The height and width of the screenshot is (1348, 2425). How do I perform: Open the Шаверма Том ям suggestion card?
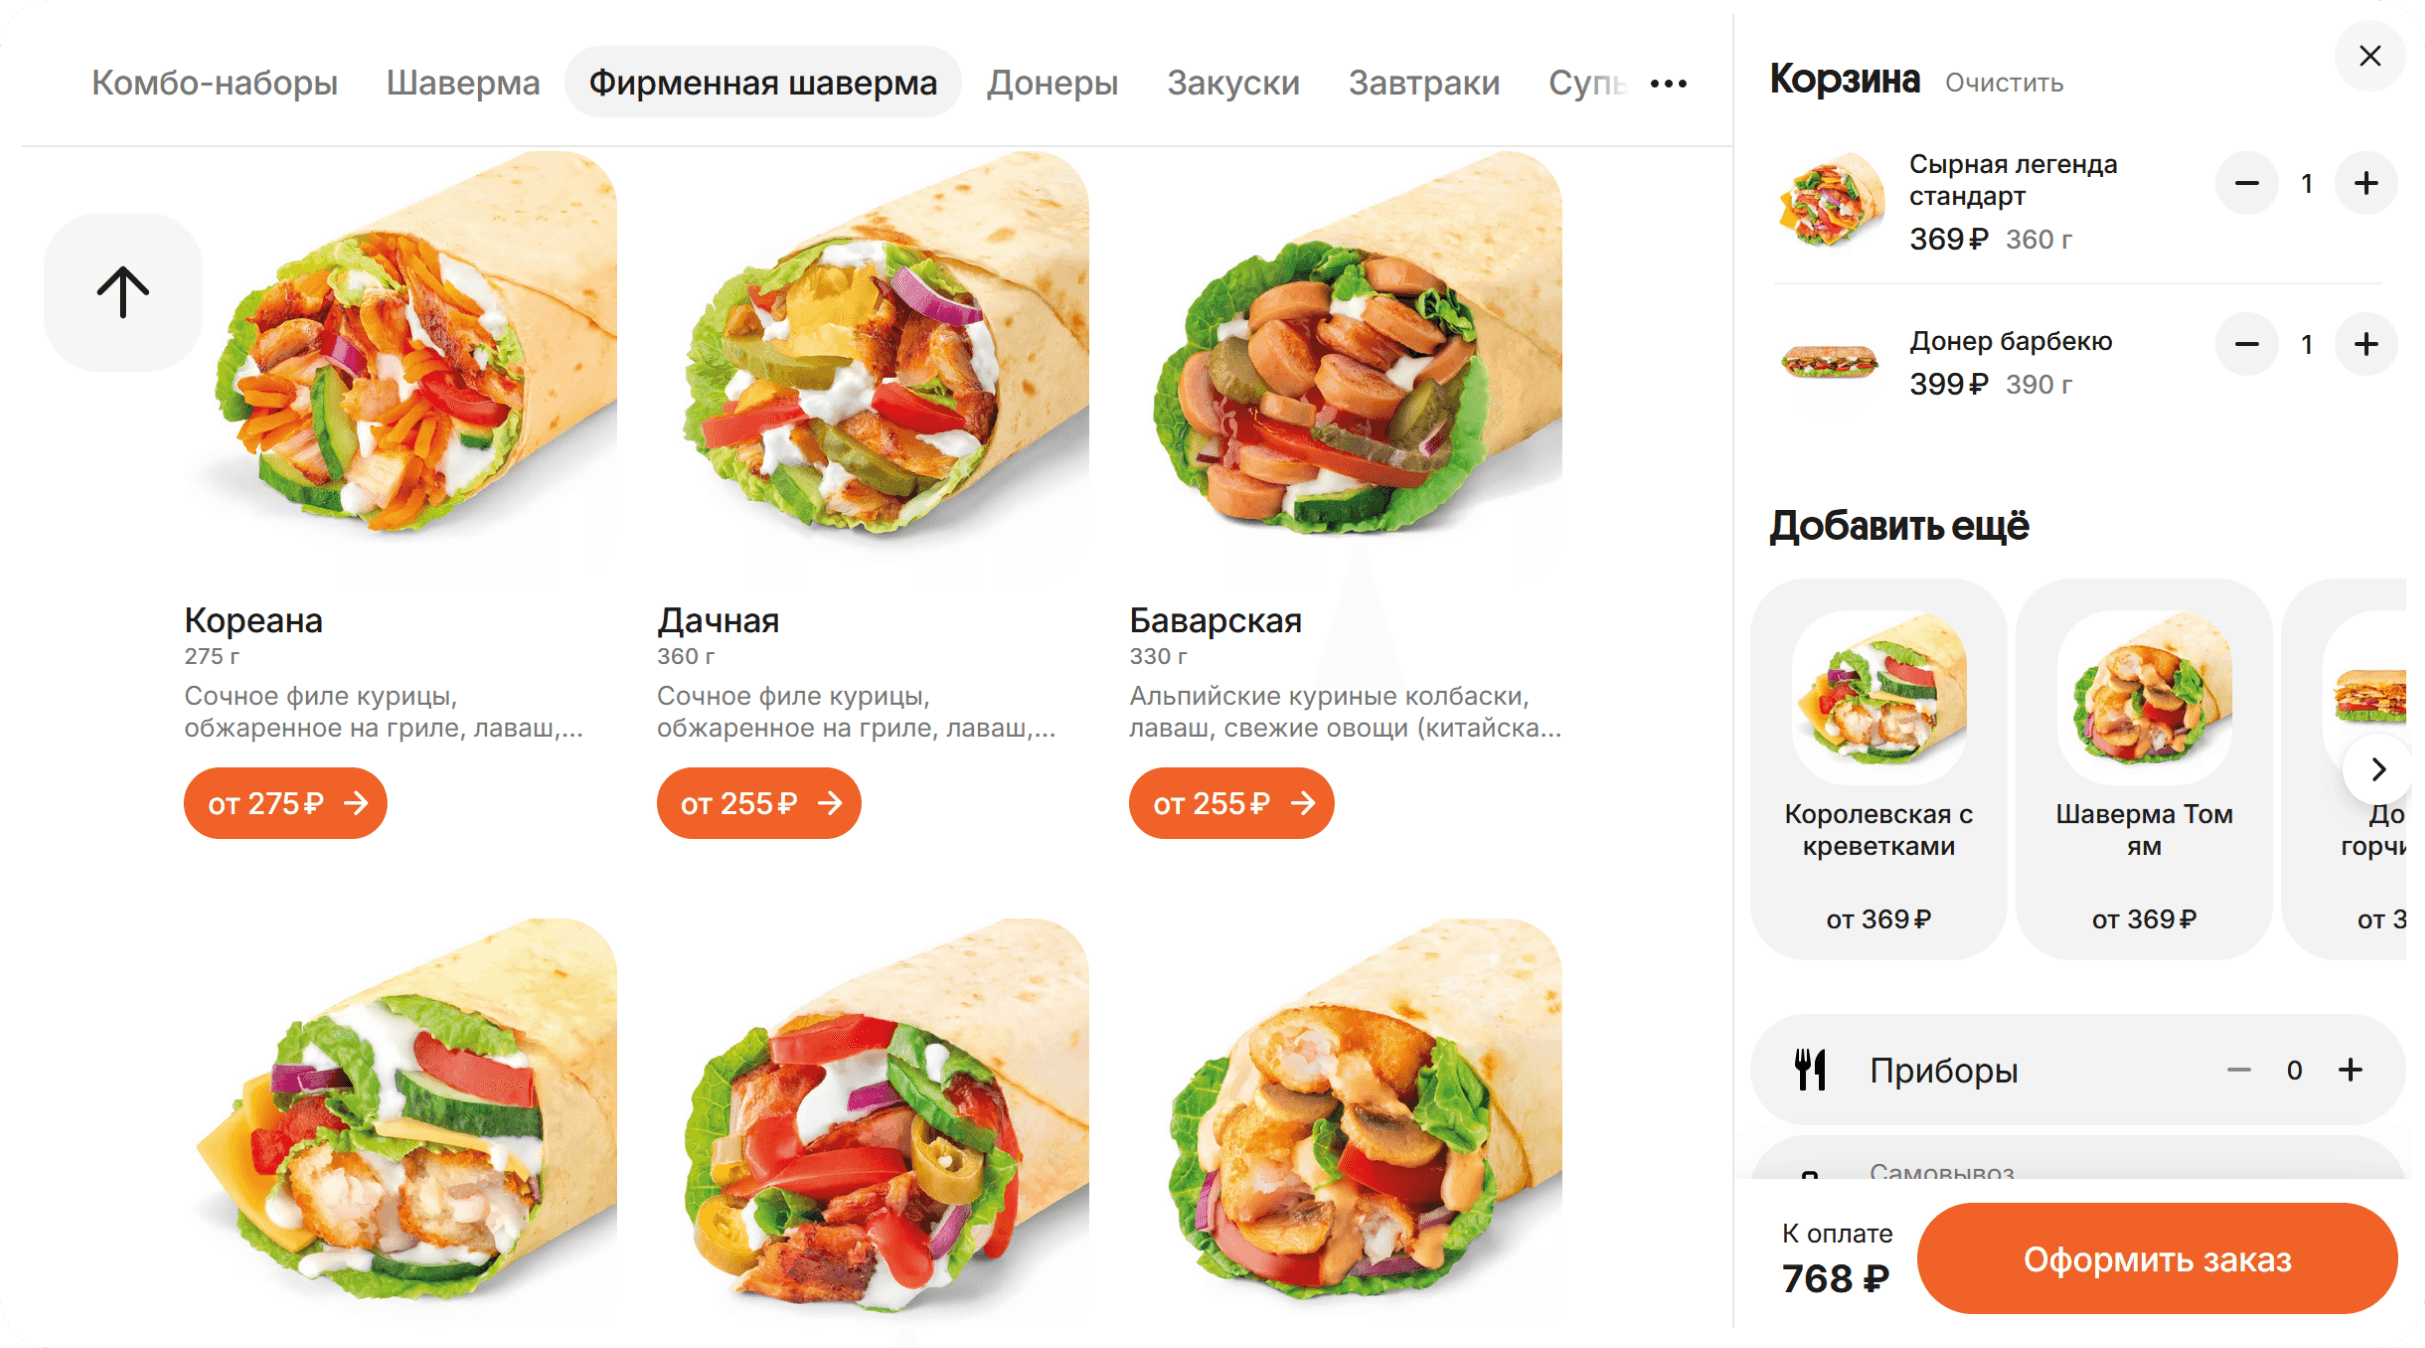point(2144,770)
